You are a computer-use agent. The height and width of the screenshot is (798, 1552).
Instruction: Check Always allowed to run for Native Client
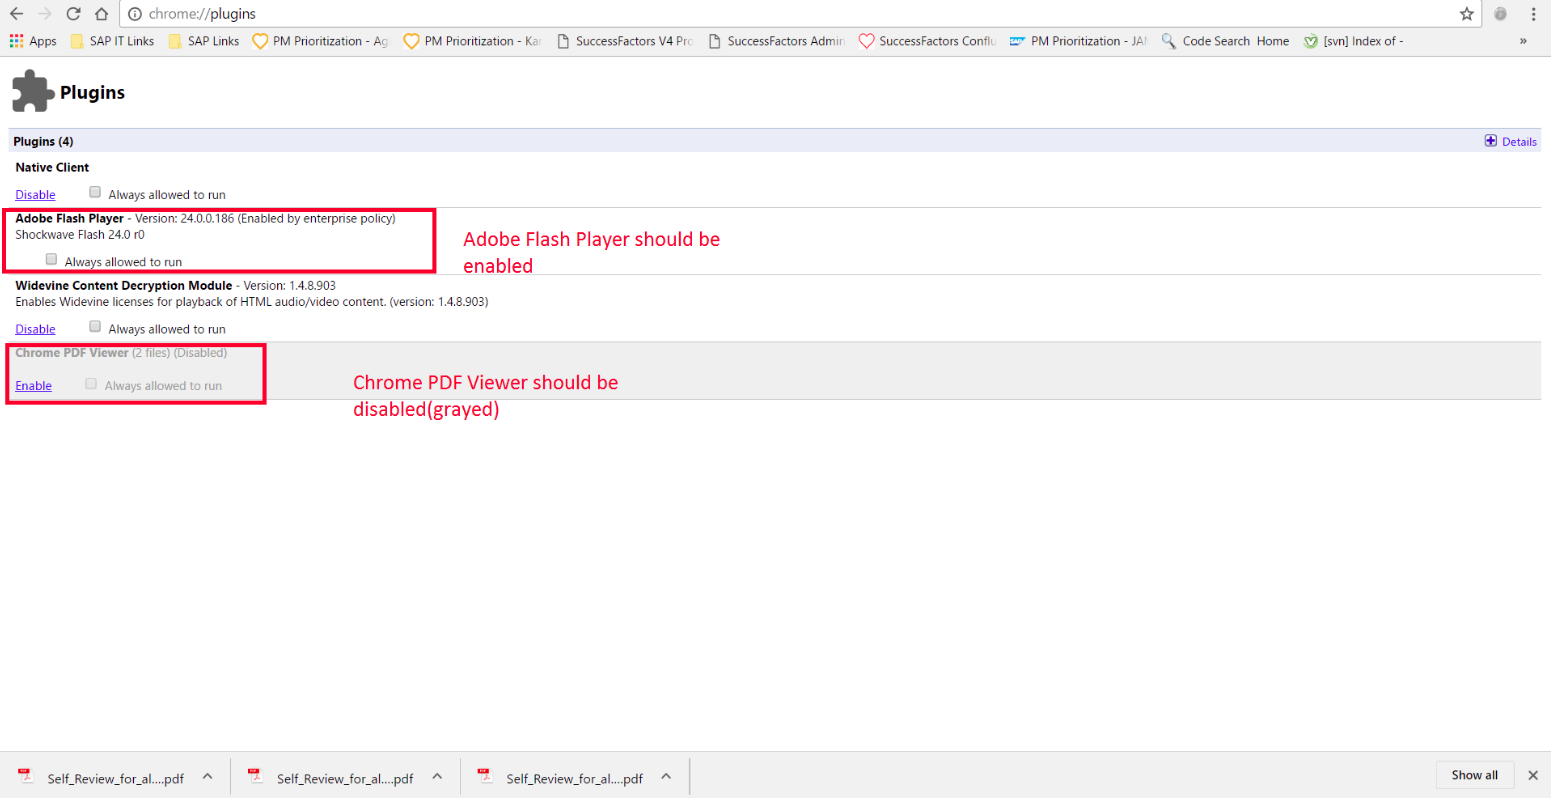click(95, 191)
